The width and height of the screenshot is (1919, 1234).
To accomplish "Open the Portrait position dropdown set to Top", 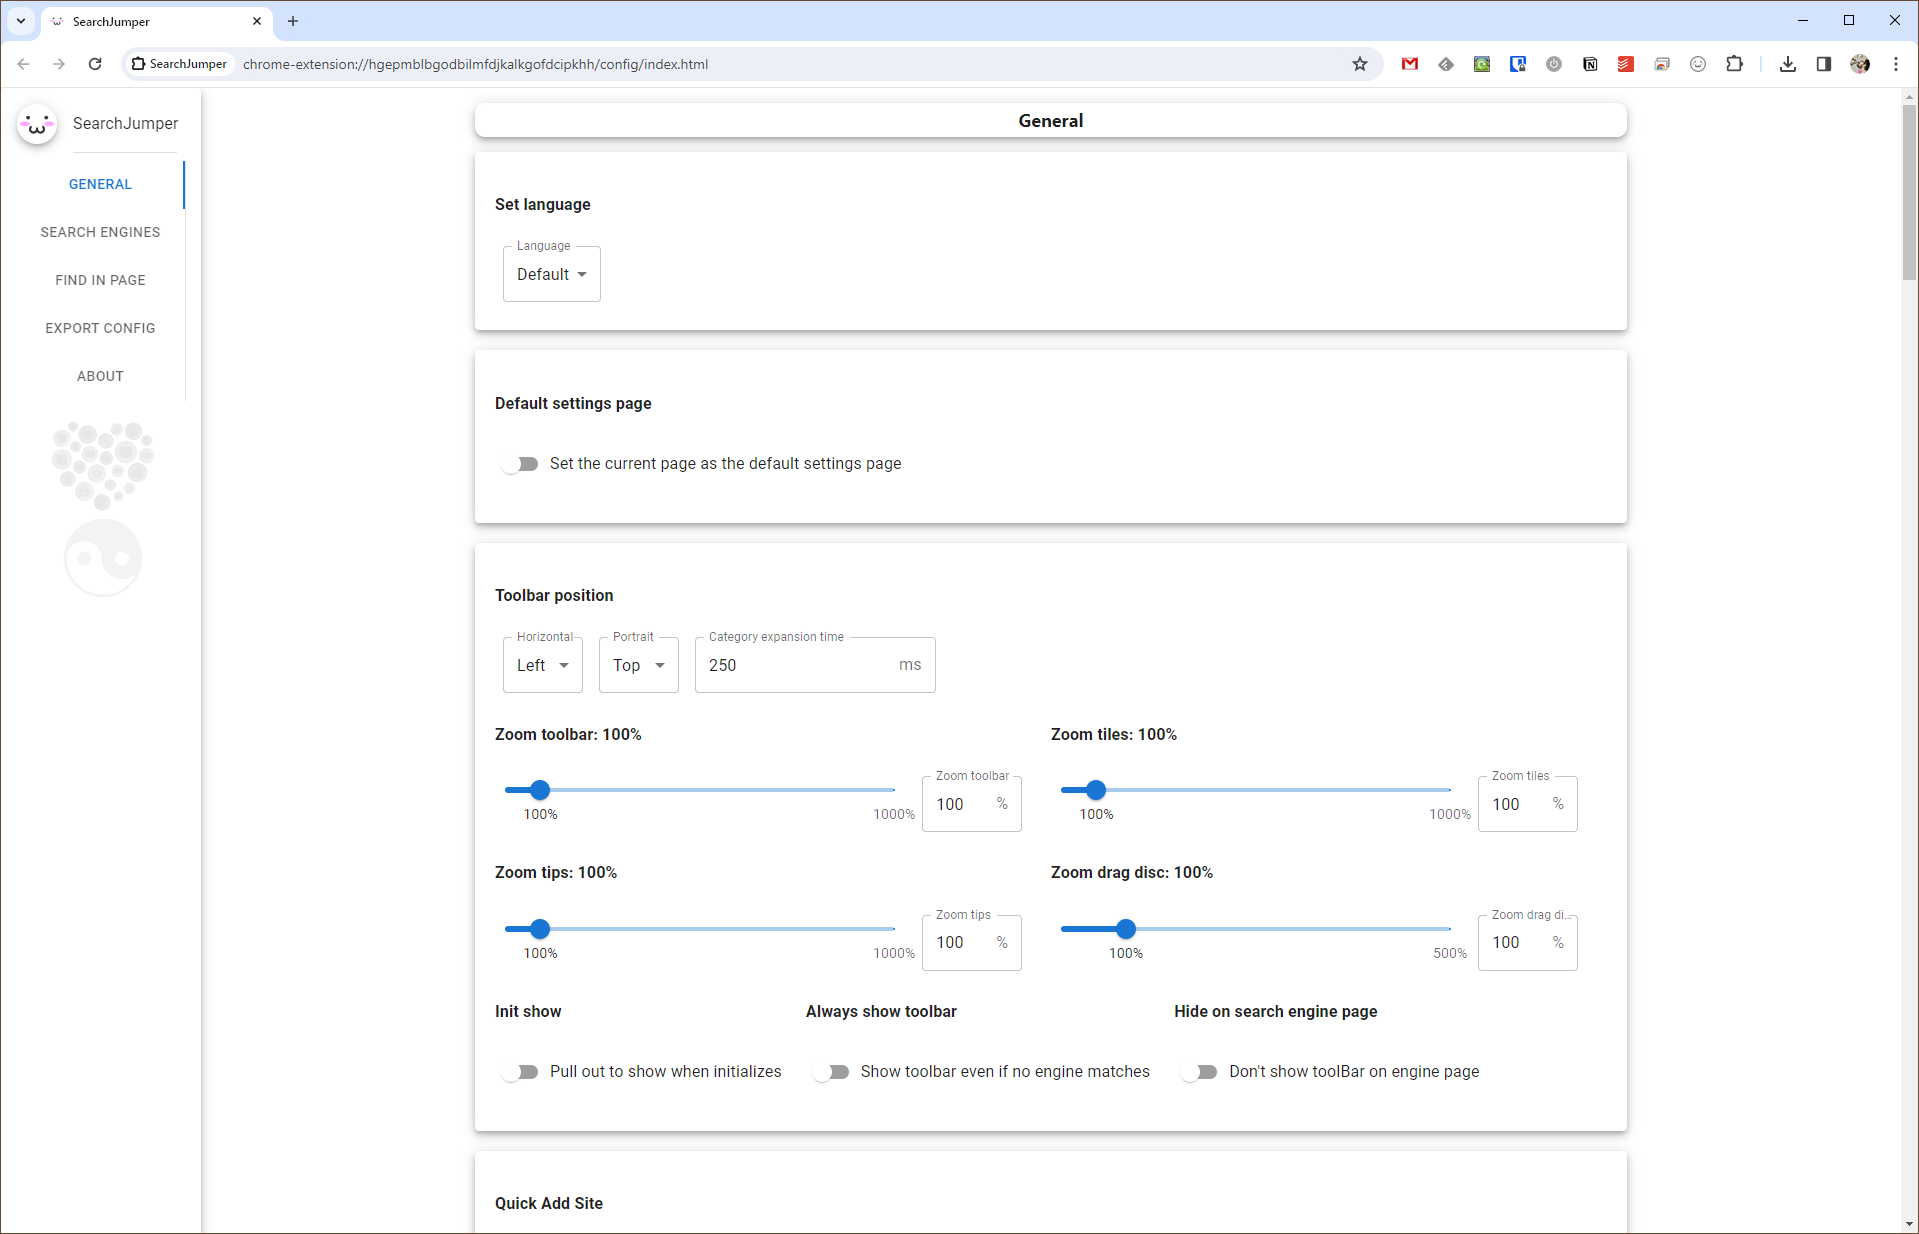I will click(x=639, y=665).
